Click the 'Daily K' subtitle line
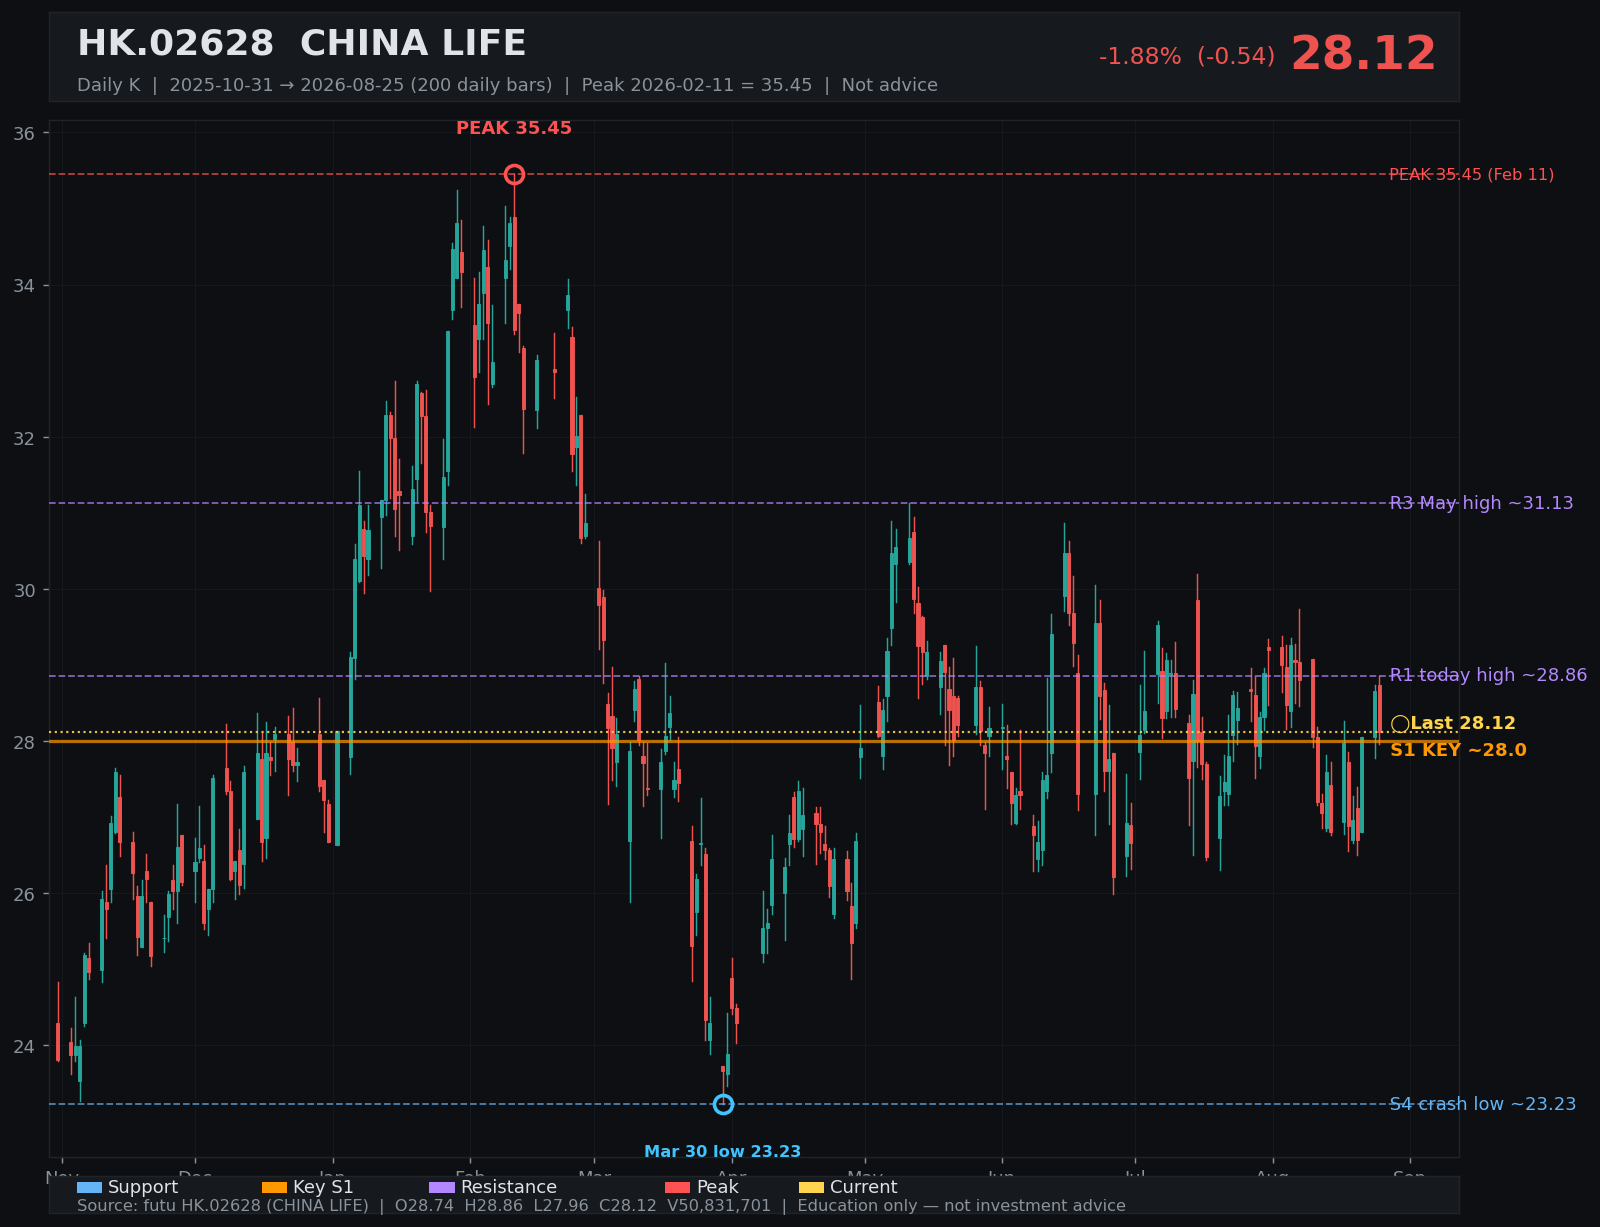1600x1227 pixels. (507, 85)
